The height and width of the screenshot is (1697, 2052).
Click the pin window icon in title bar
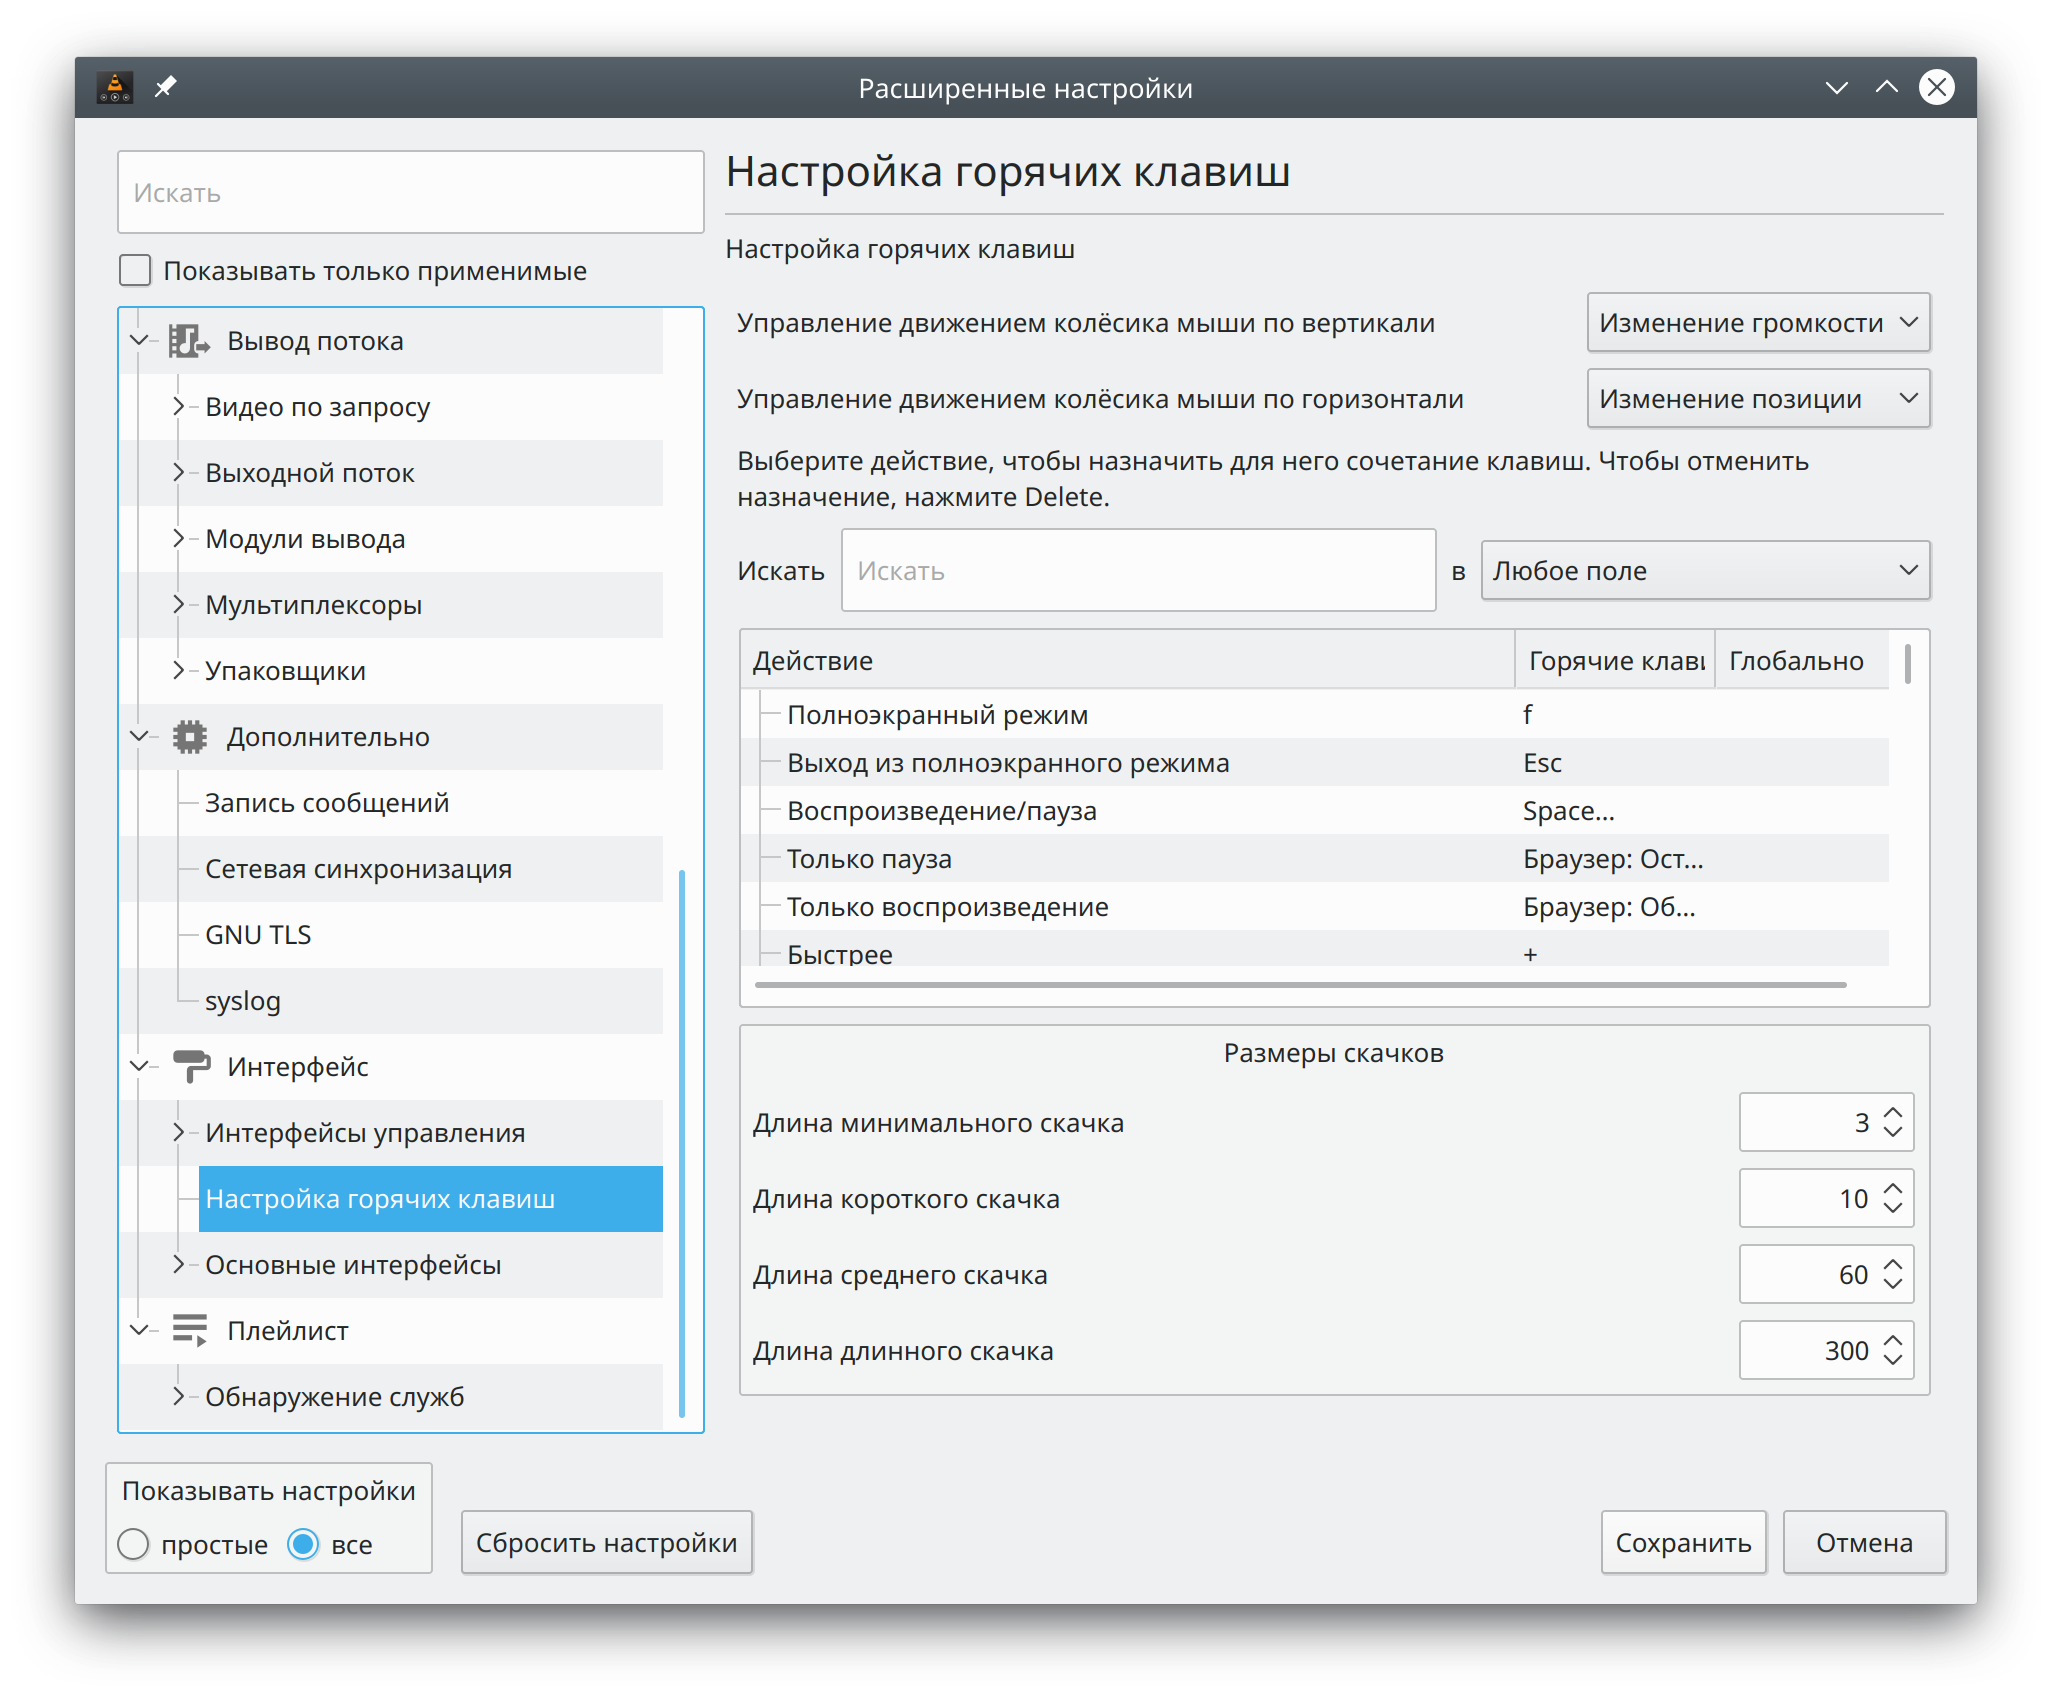166,88
